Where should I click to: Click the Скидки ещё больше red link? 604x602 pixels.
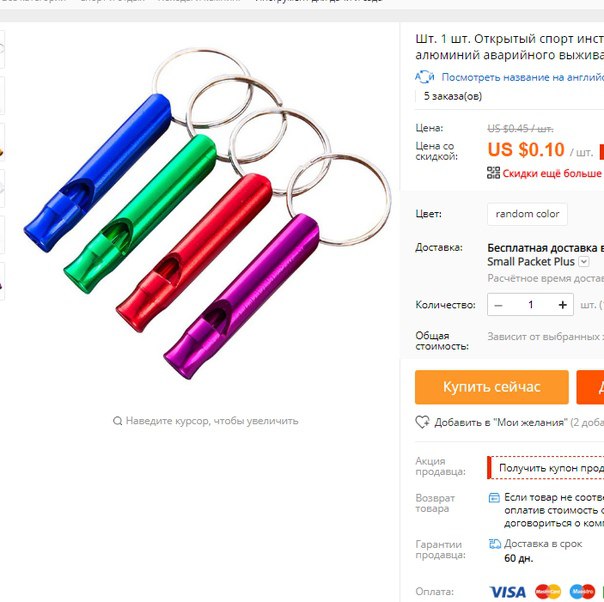(552, 173)
